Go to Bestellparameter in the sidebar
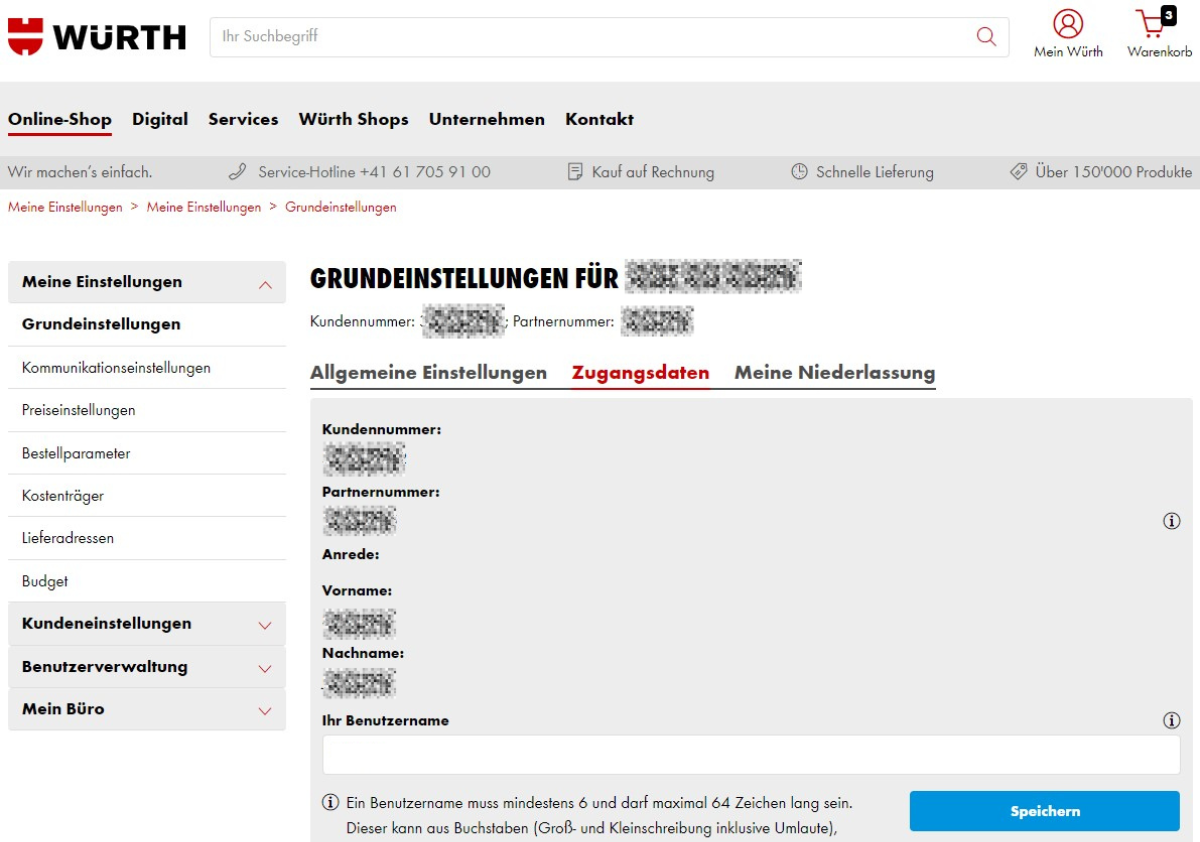This screenshot has height=842, width=1200. 147,454
